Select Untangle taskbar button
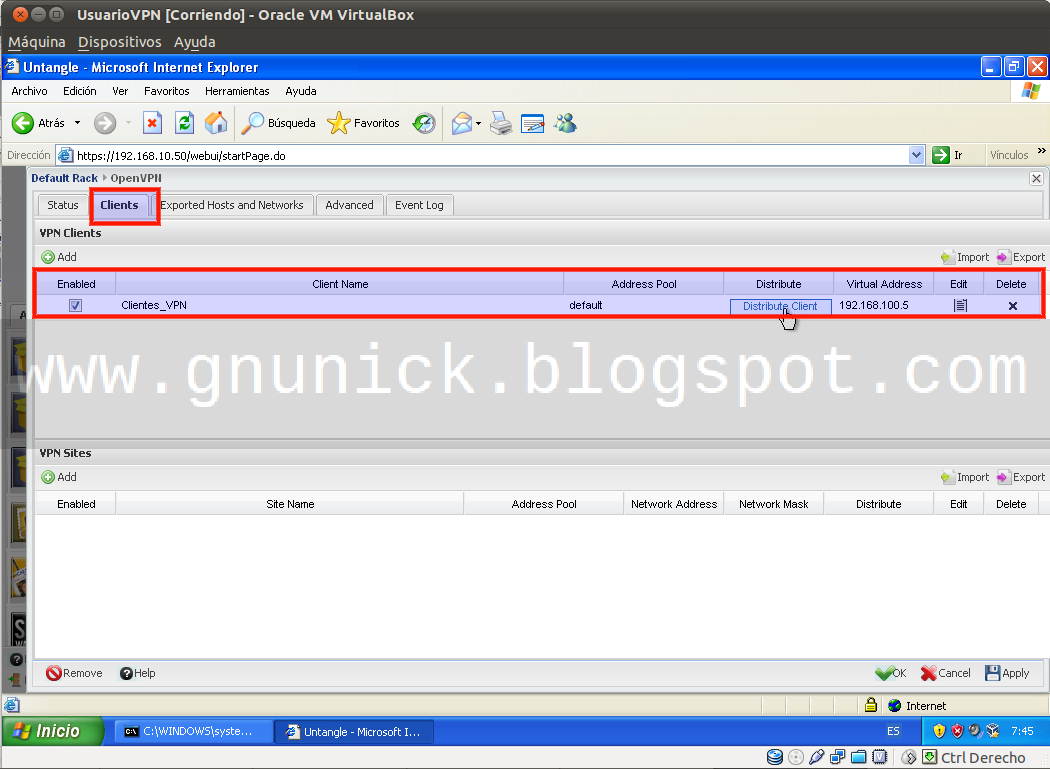This screenshot has height=769, width=1050. pos(356,731)
